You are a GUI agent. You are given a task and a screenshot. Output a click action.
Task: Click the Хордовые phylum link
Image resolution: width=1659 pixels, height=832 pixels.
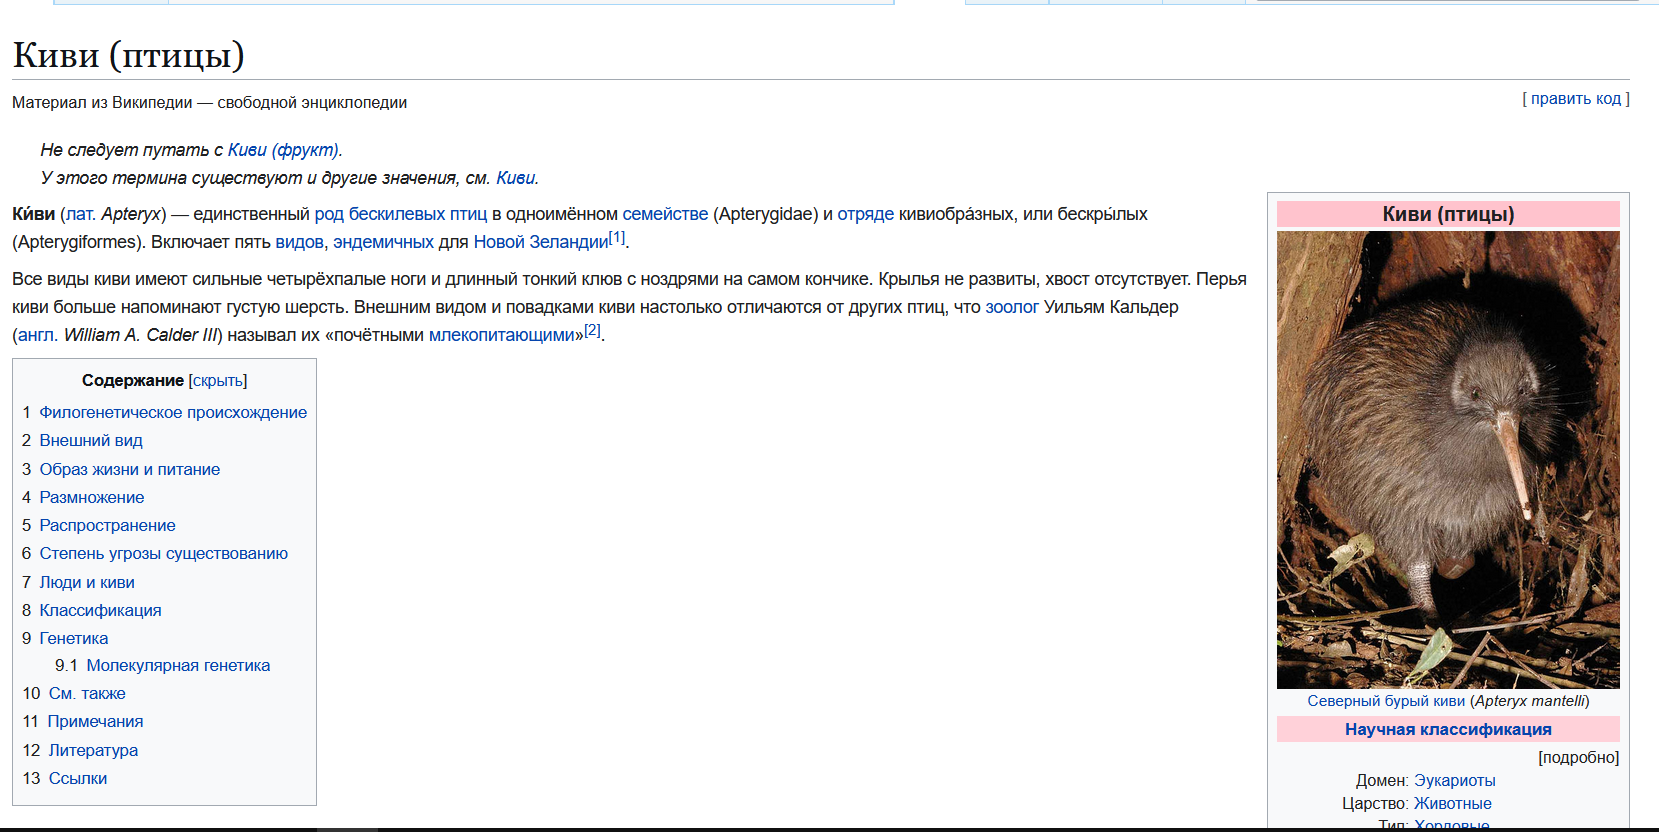pyautogui.click(x=1452, y=825)
